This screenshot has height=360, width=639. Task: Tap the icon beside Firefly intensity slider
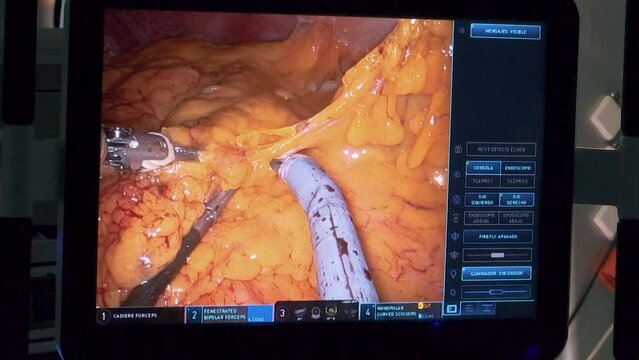point(454,255)
